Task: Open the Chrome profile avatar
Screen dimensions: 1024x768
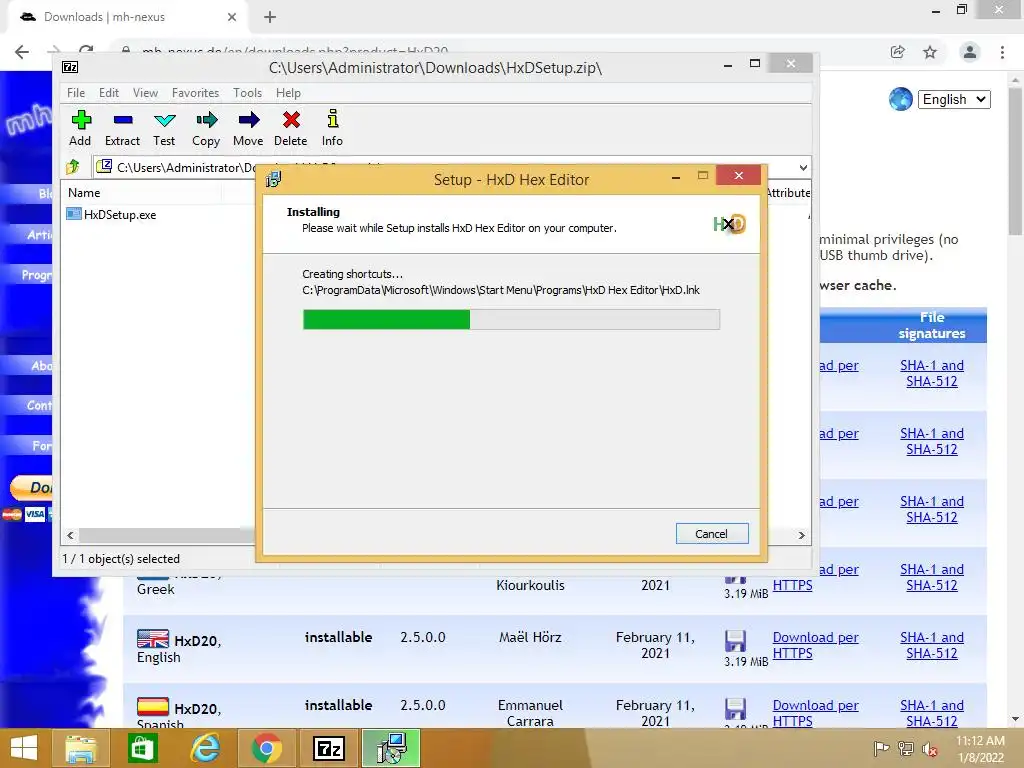Action: tap(970, 52)
